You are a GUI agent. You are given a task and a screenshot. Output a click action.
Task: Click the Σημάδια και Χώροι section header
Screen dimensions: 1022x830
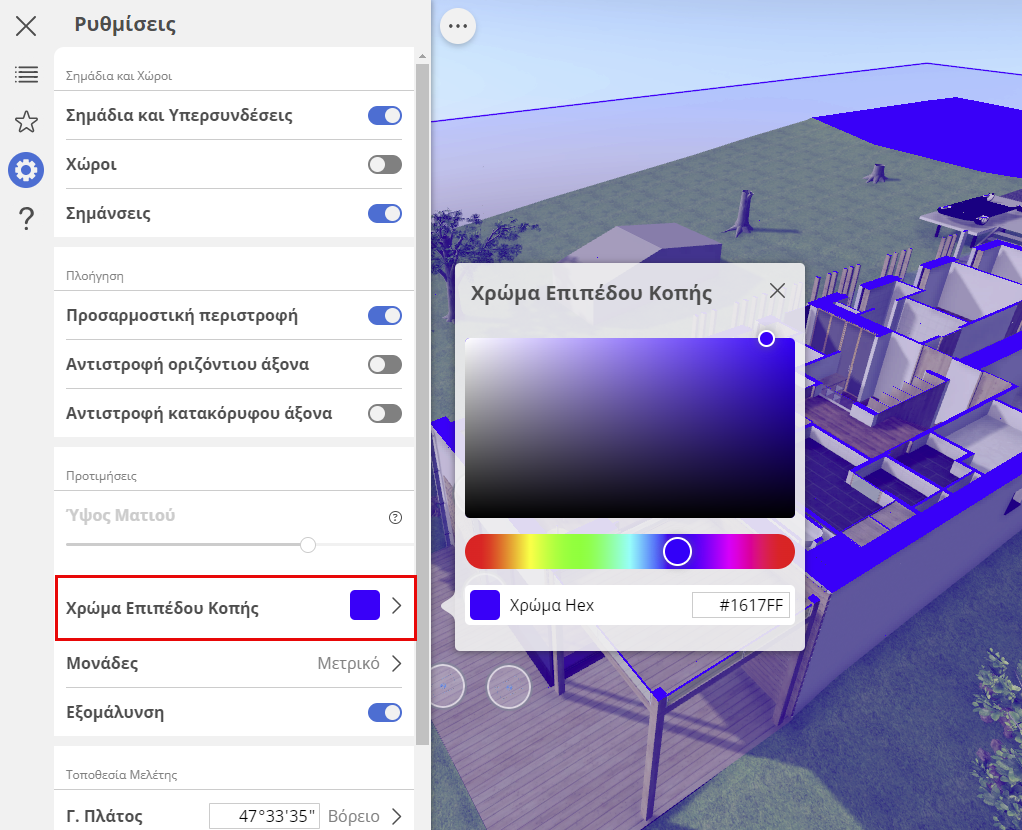[119, 76]
